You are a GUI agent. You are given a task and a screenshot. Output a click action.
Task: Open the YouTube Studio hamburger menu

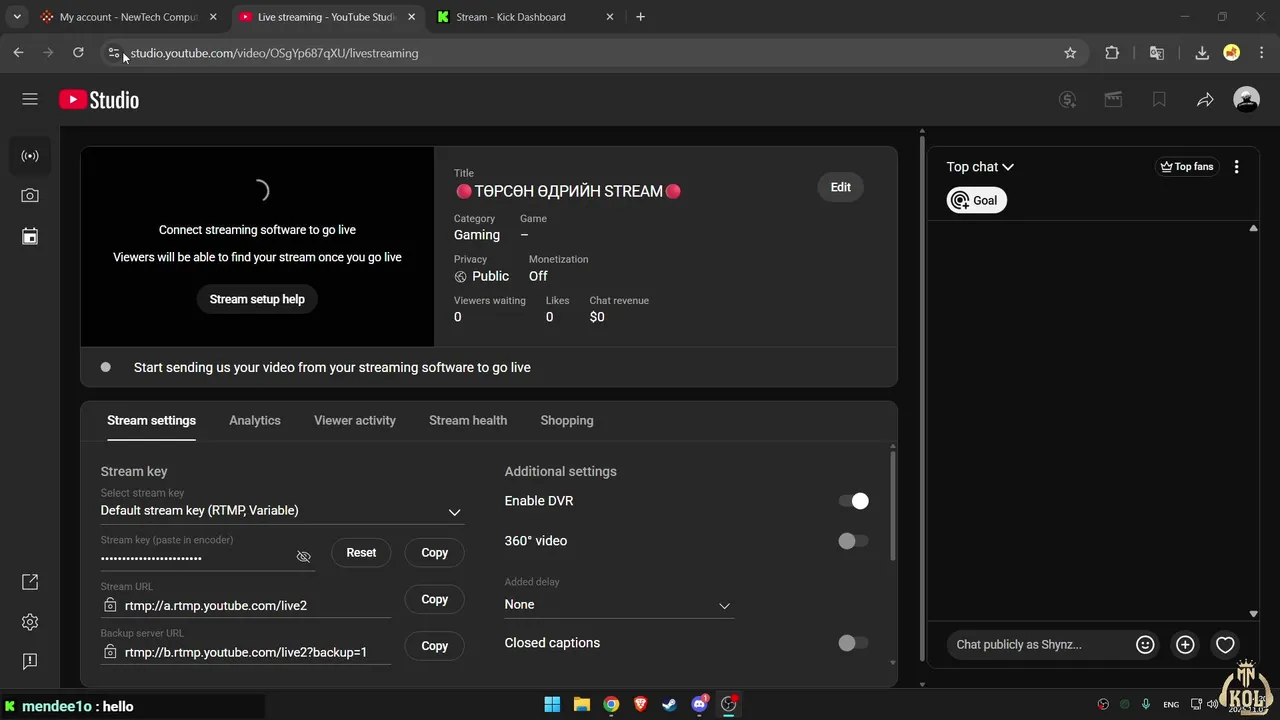[30, 99]
